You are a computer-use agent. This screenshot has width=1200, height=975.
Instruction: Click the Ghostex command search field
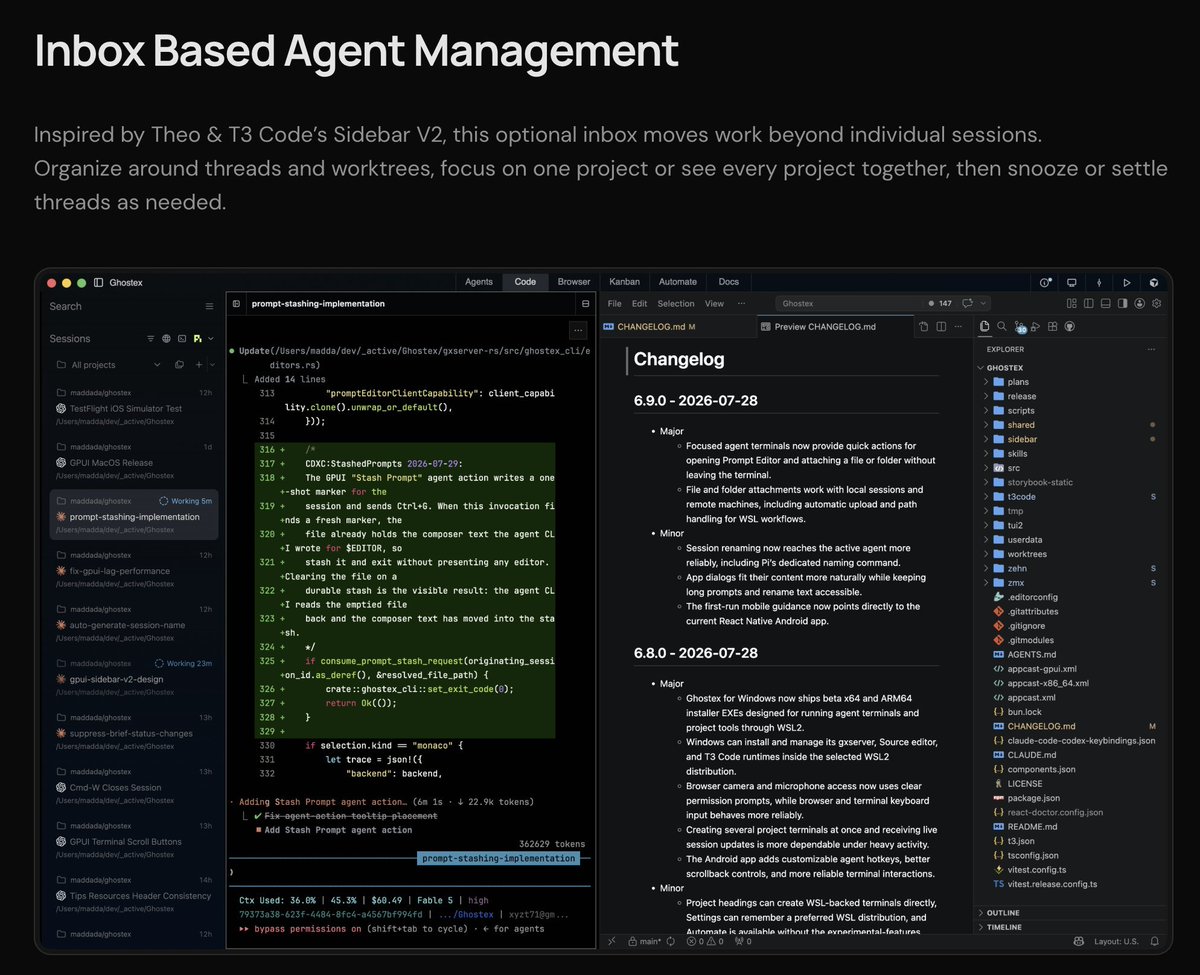pyautogui.click(x=849, y=303)
